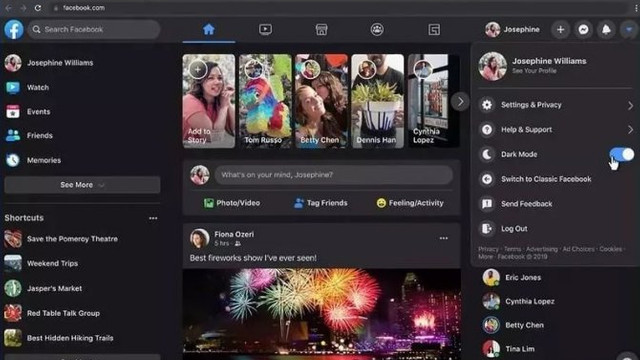640x360 pixels.
Task: Expand Settings & Privacy chevron
Action: (630, 105)
